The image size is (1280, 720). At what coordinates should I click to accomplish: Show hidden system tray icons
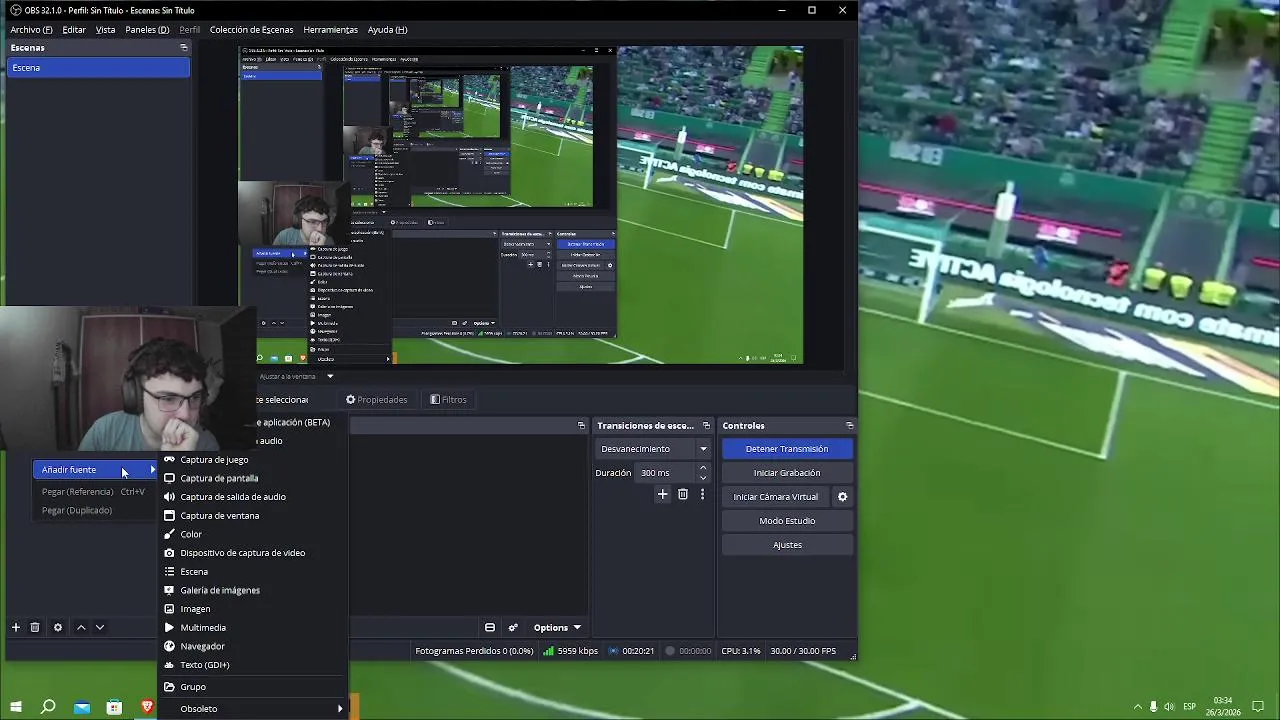pos(1137,707)
